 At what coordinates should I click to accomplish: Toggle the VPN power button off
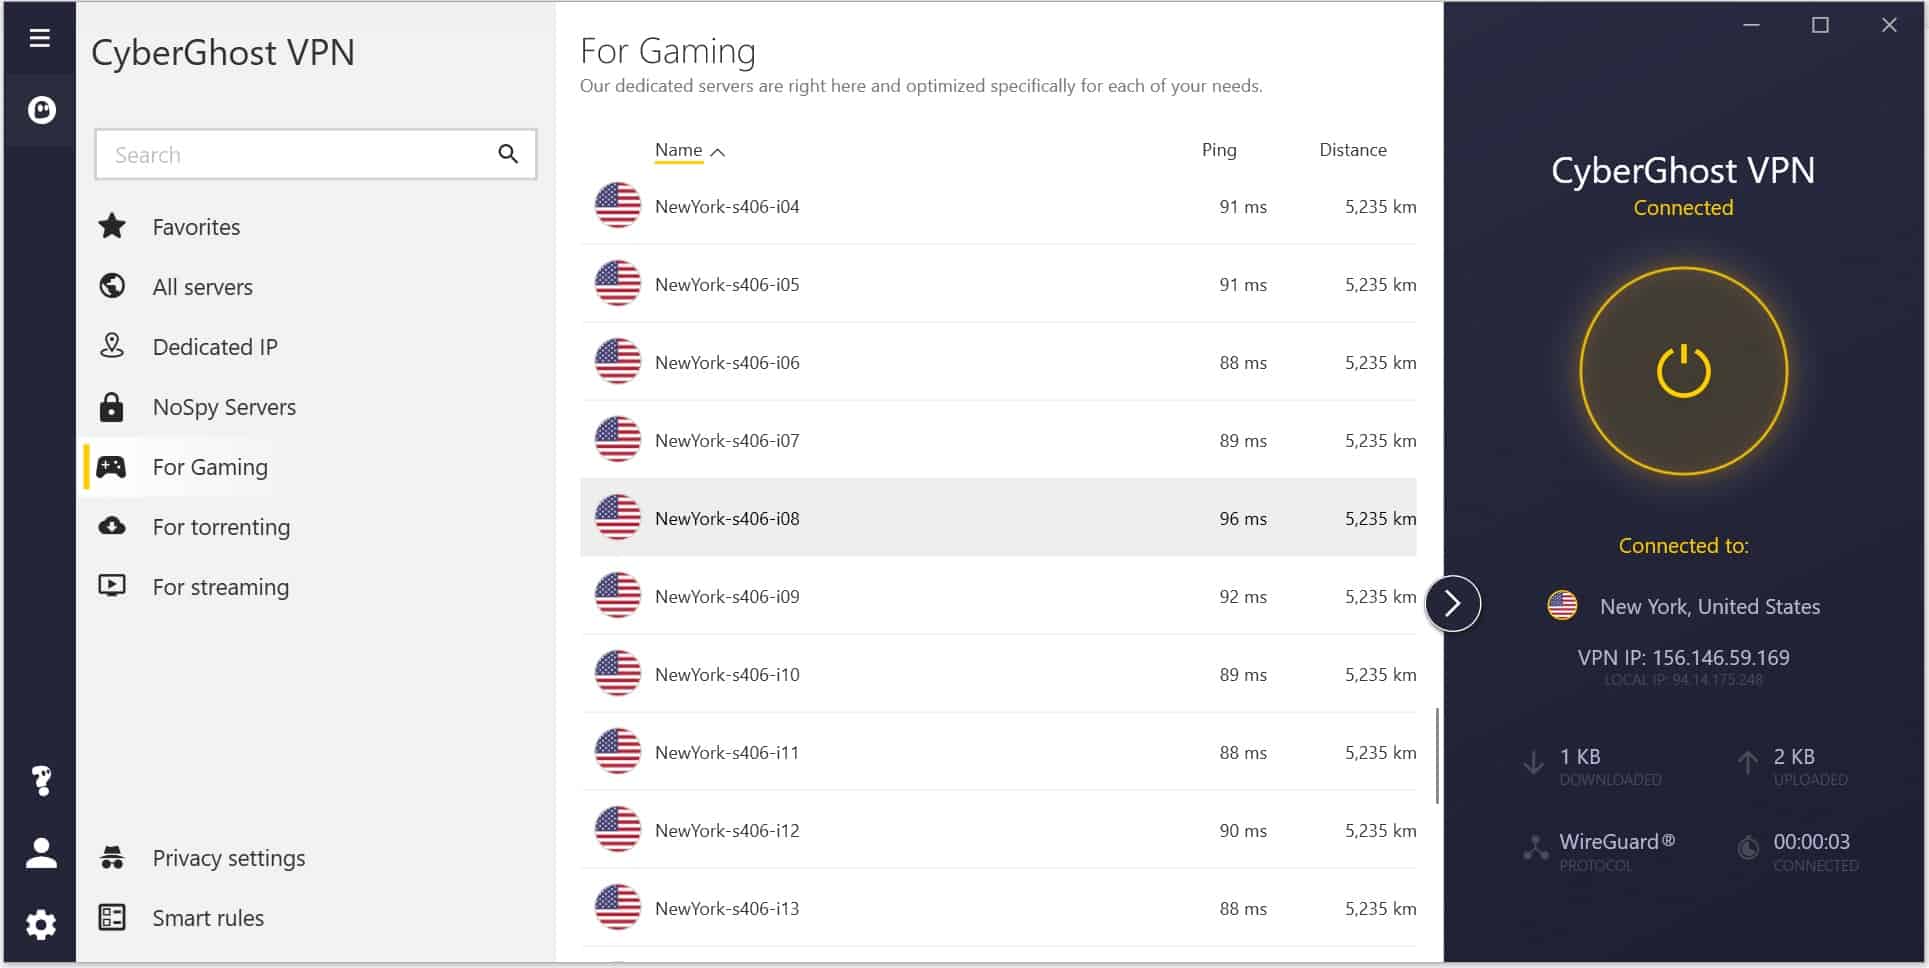point(1683,371)
